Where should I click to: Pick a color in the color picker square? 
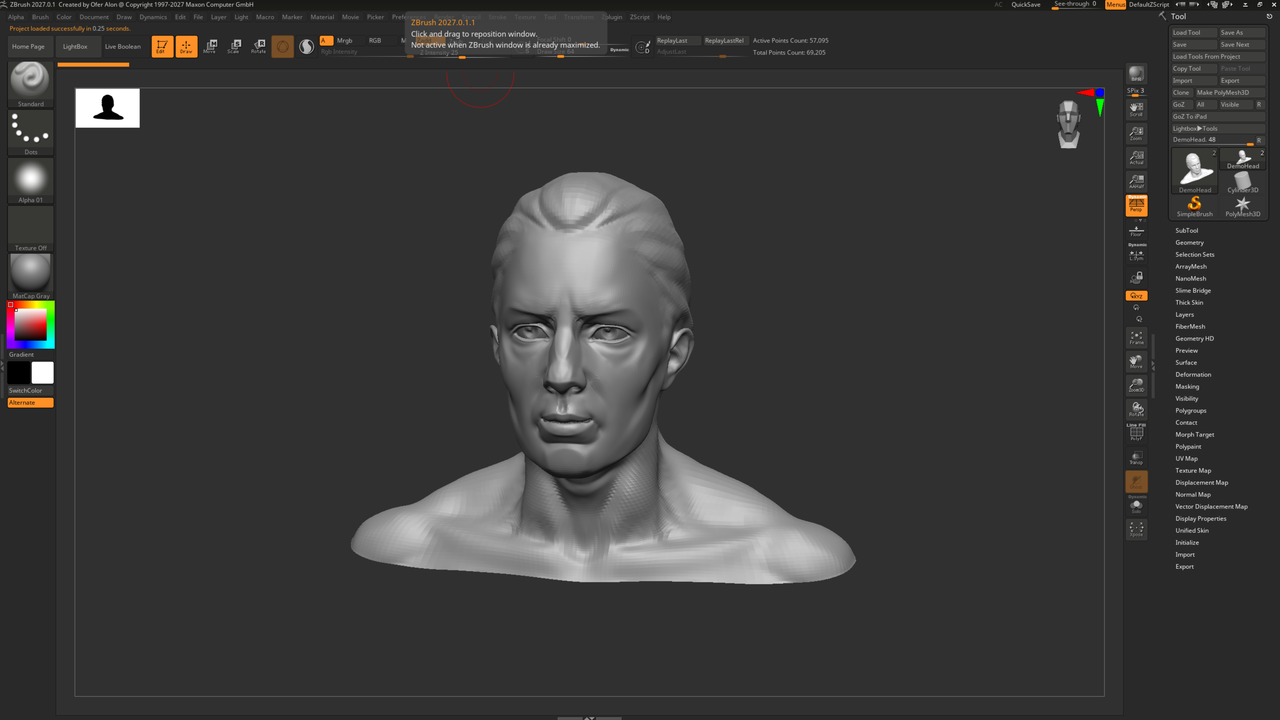[x=30, y=325]
